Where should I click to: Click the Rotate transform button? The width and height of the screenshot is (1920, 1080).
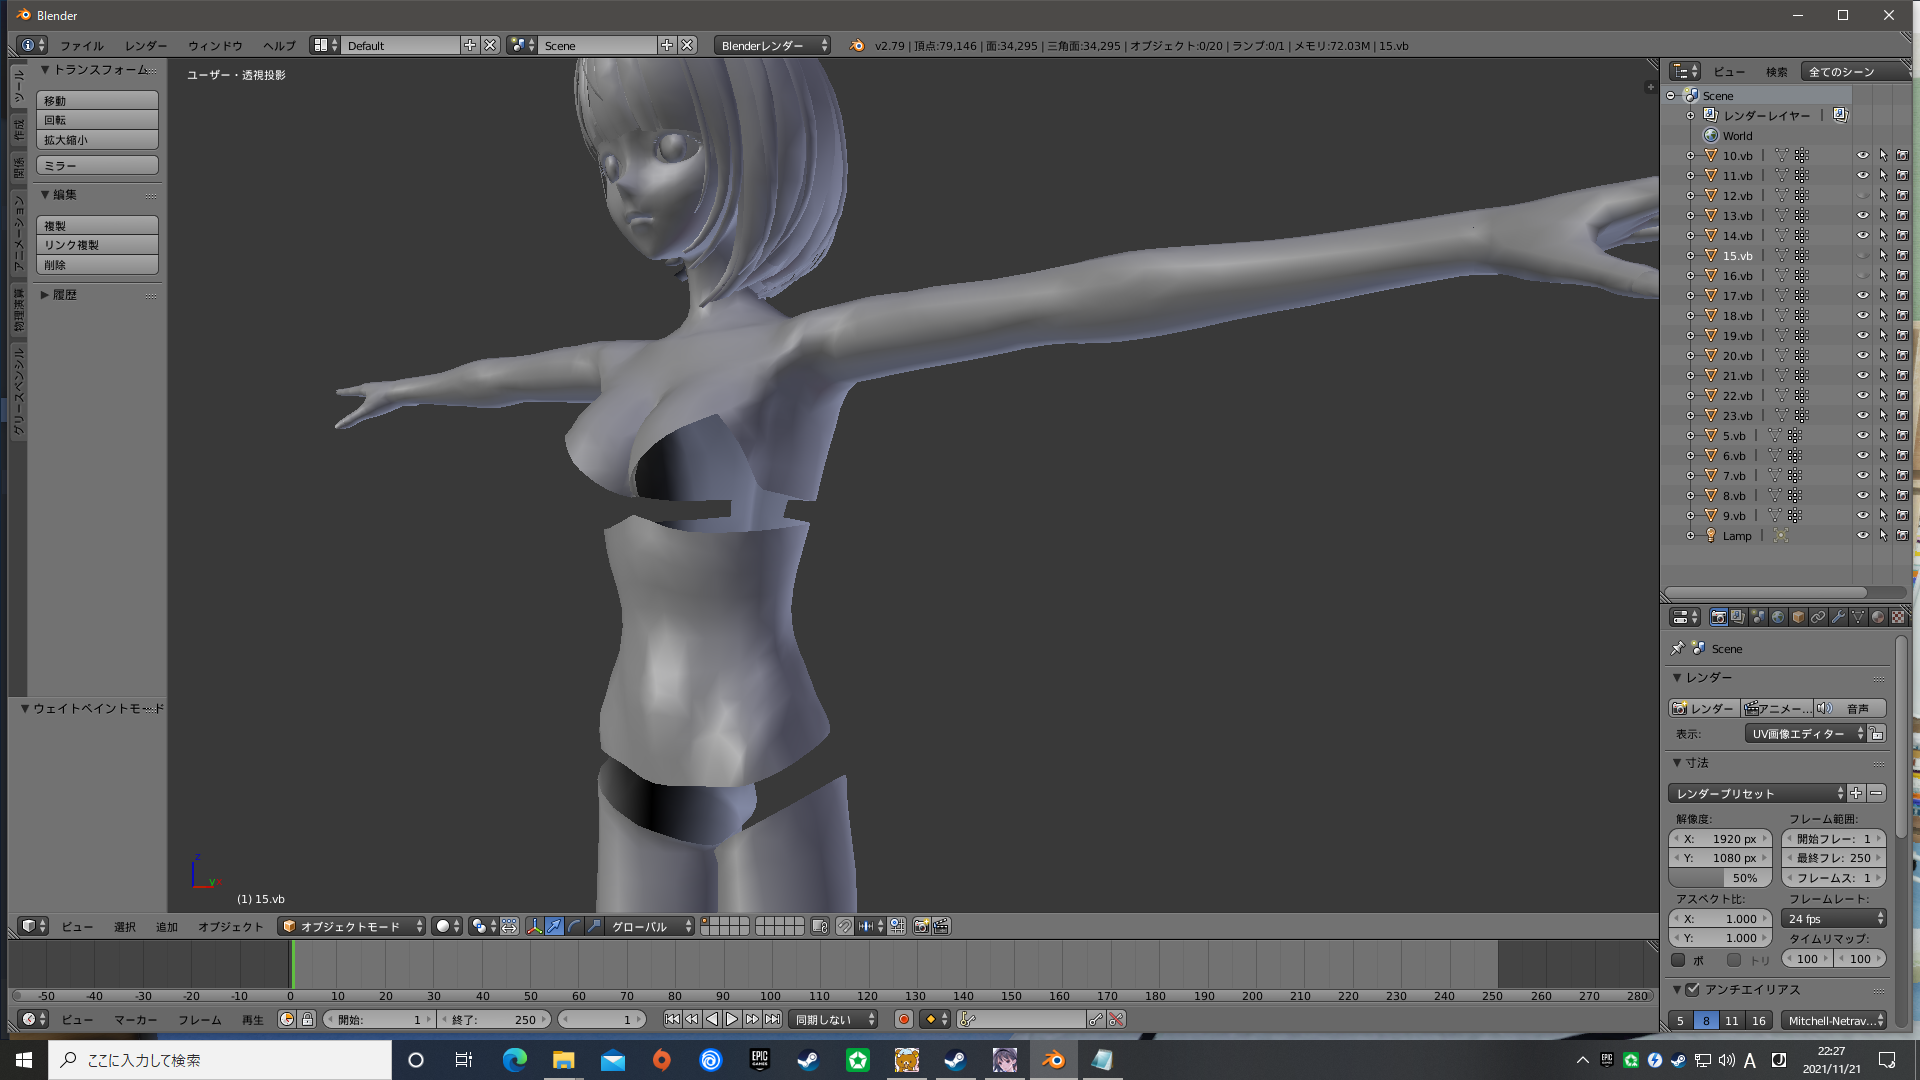(x=97, y=120)
